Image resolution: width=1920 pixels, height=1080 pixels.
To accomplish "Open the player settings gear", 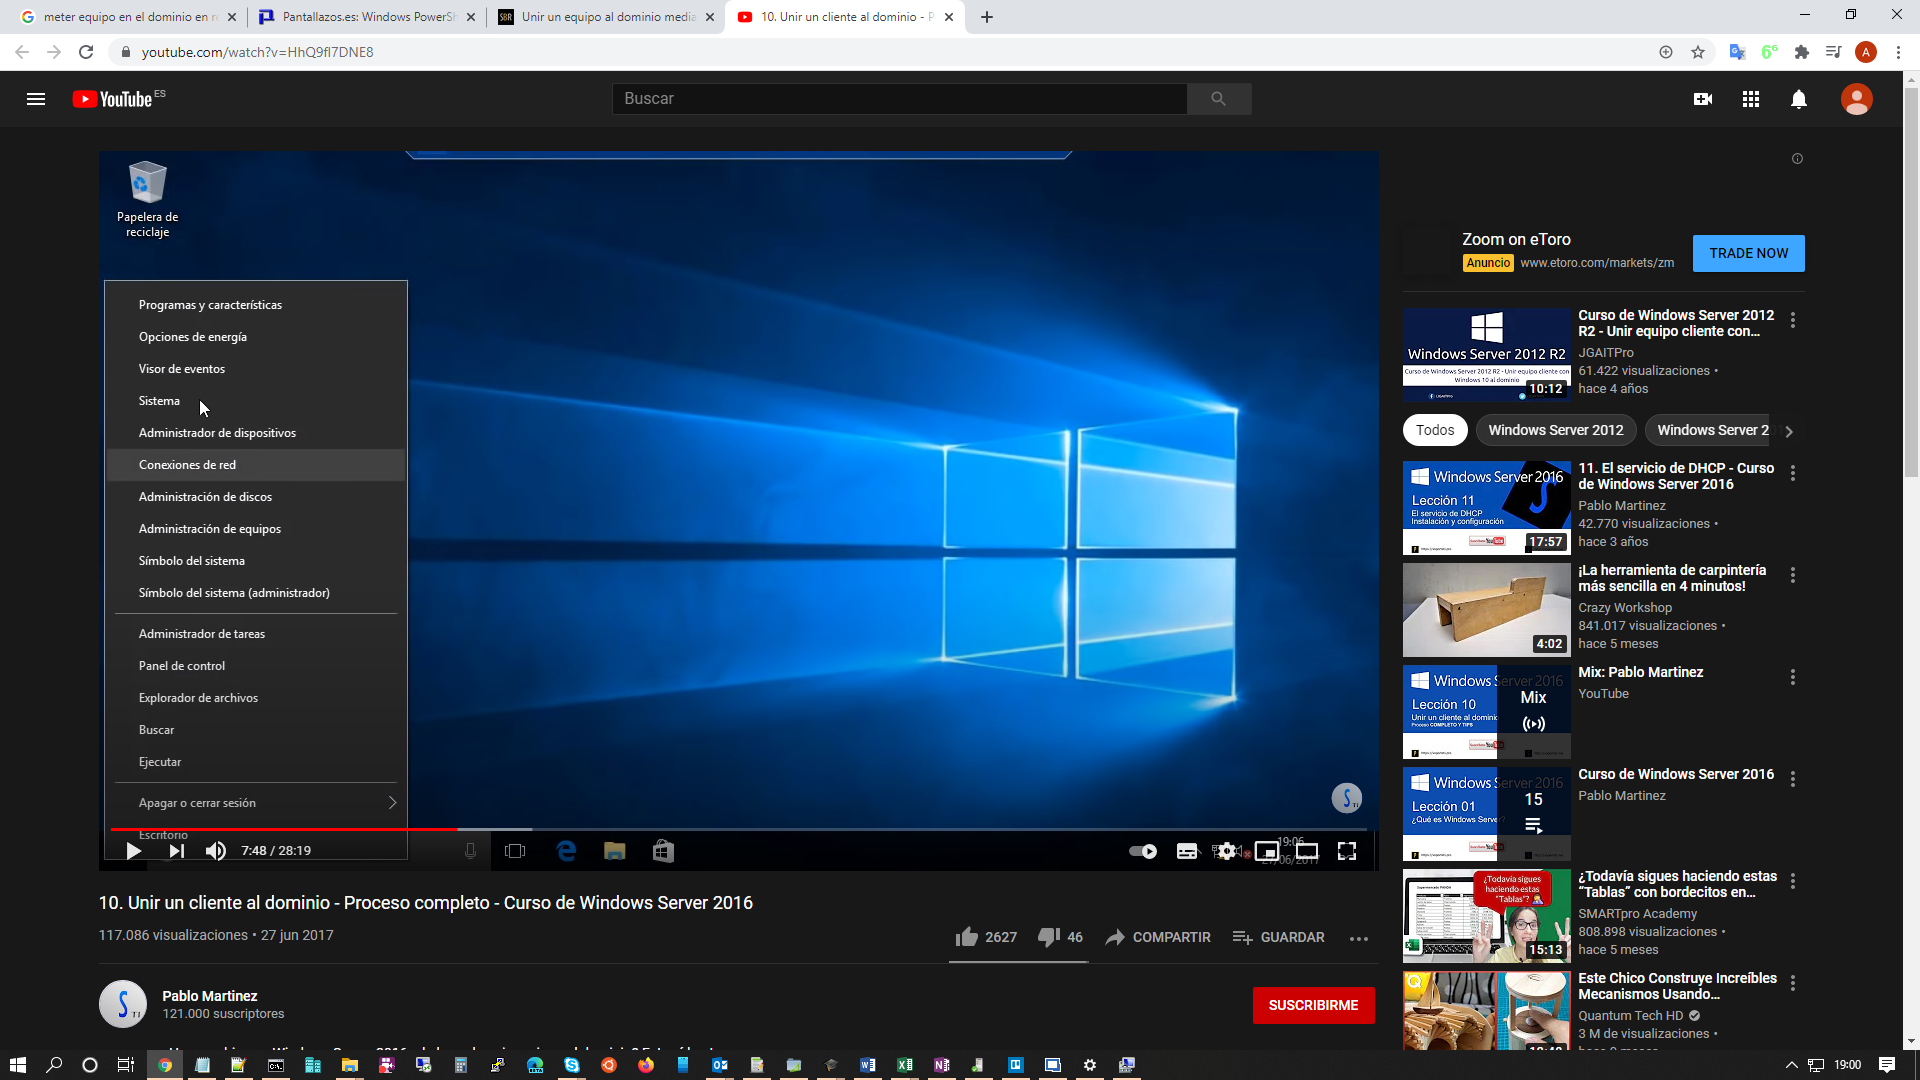I will [x=1226, y=851].
